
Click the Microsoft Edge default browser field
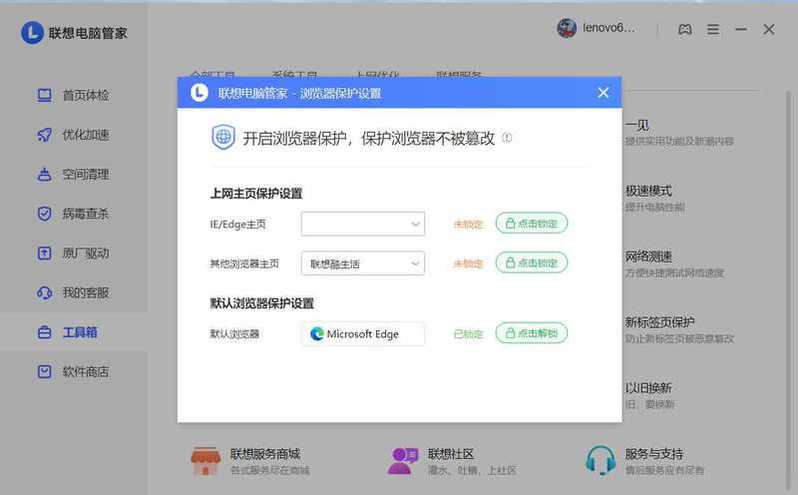coord(363,334)
